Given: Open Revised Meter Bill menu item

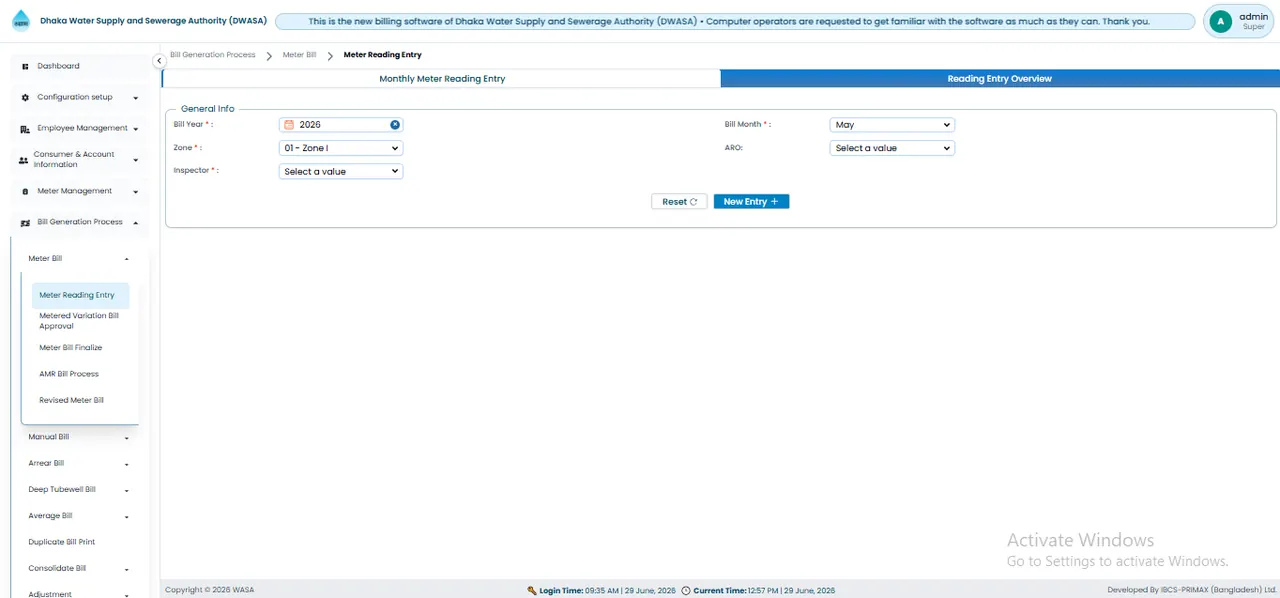Looking at the screenshot, I should 71,400.
